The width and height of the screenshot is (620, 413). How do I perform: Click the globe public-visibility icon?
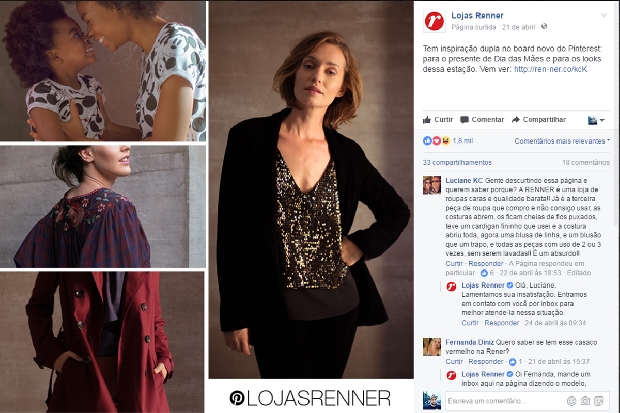pos(544,27)
